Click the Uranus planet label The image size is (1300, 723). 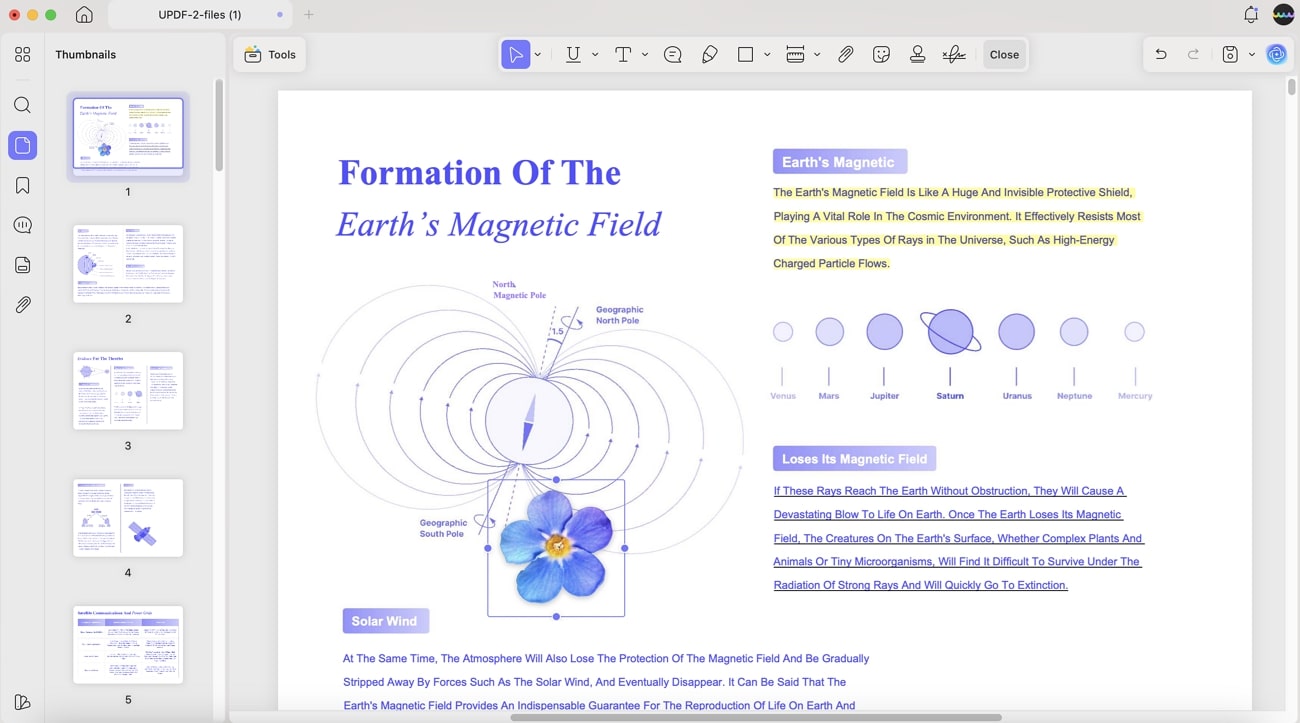(x=1017, y=396)
